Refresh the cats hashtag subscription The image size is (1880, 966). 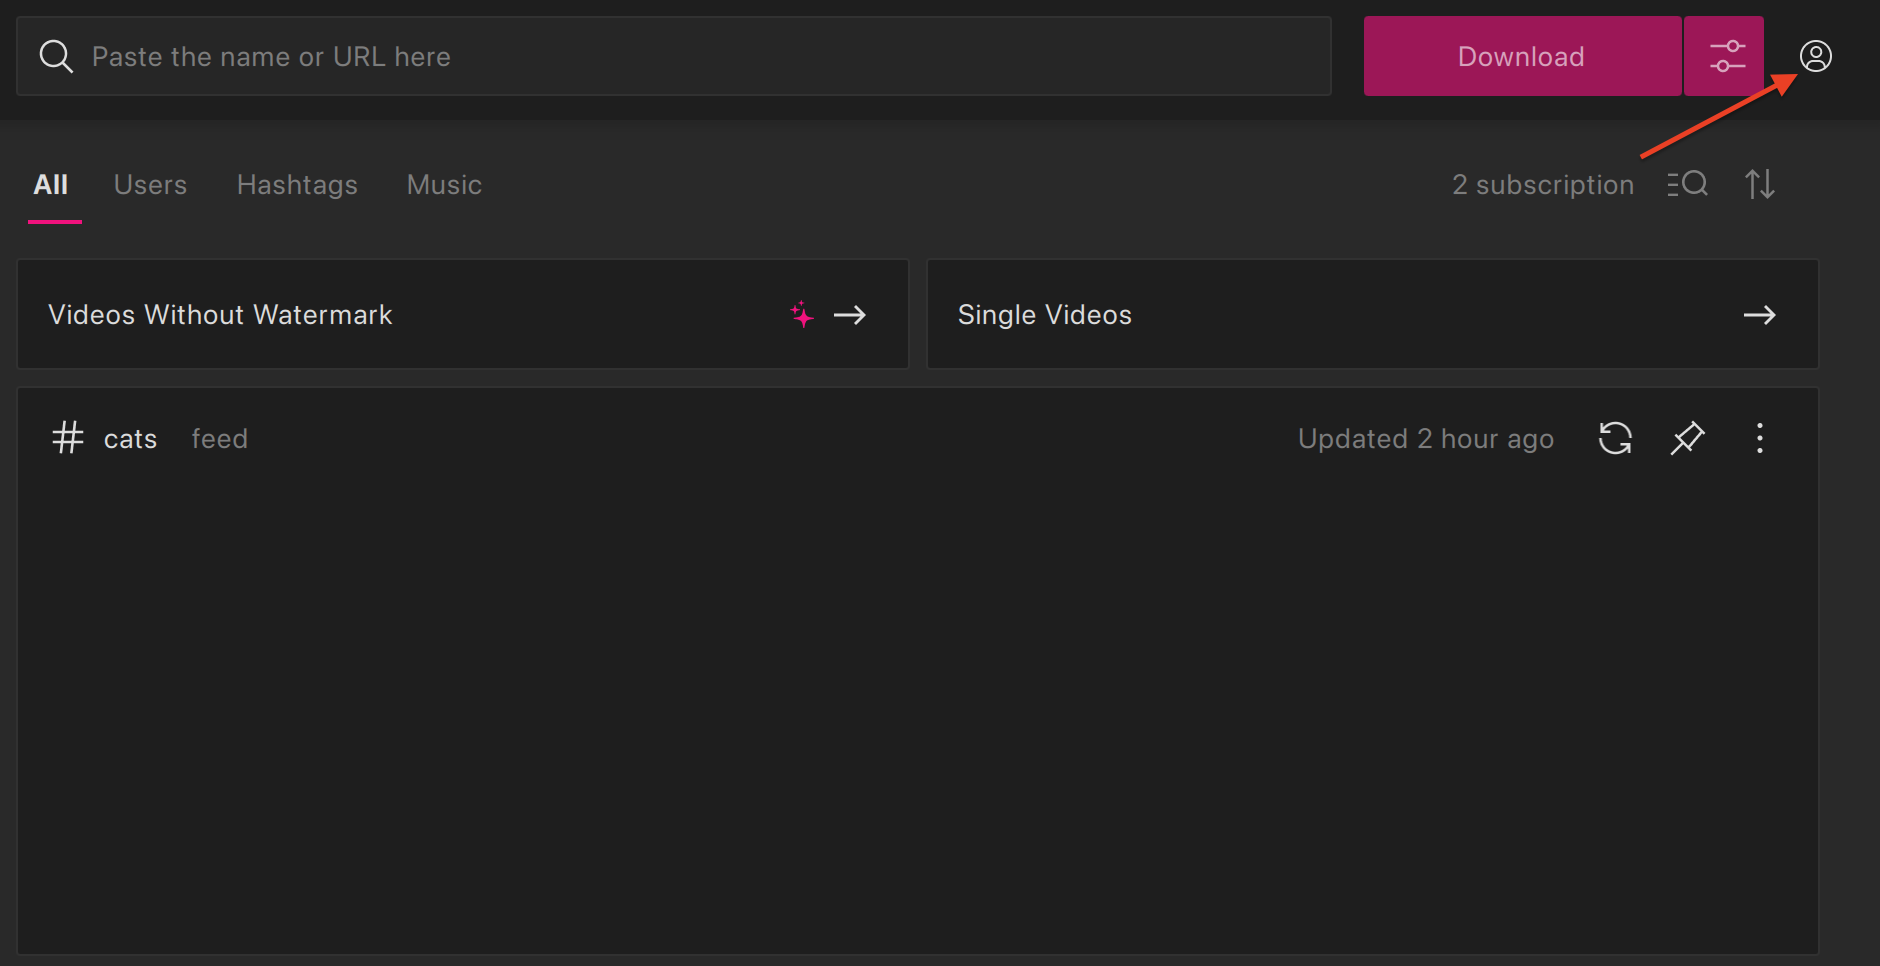click(1615, 438)
